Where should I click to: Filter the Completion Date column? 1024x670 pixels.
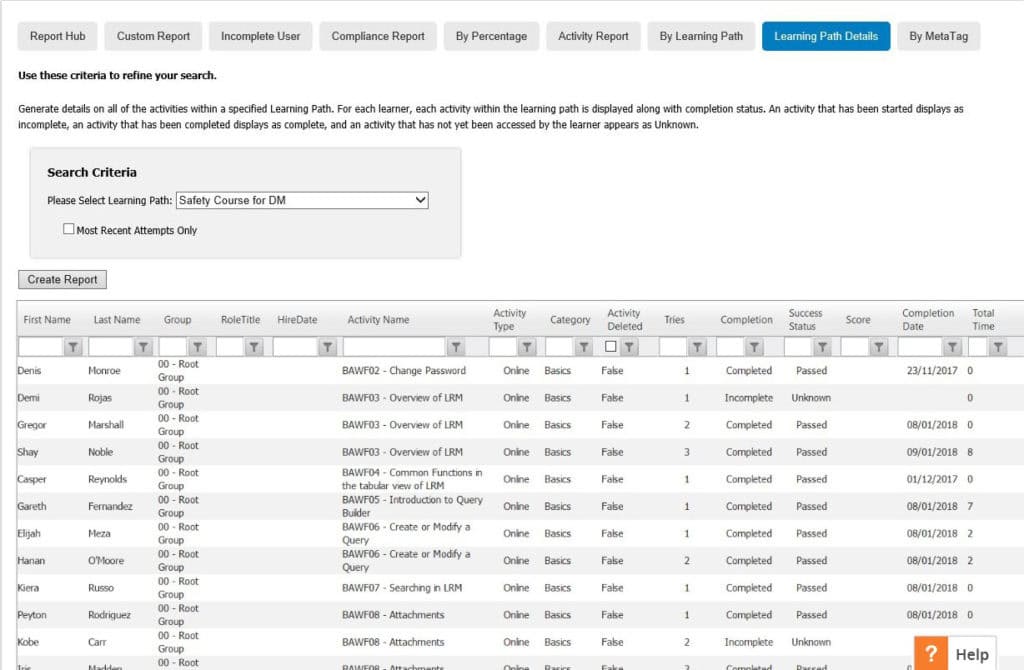pyautogui.click(x=953, y=345)
